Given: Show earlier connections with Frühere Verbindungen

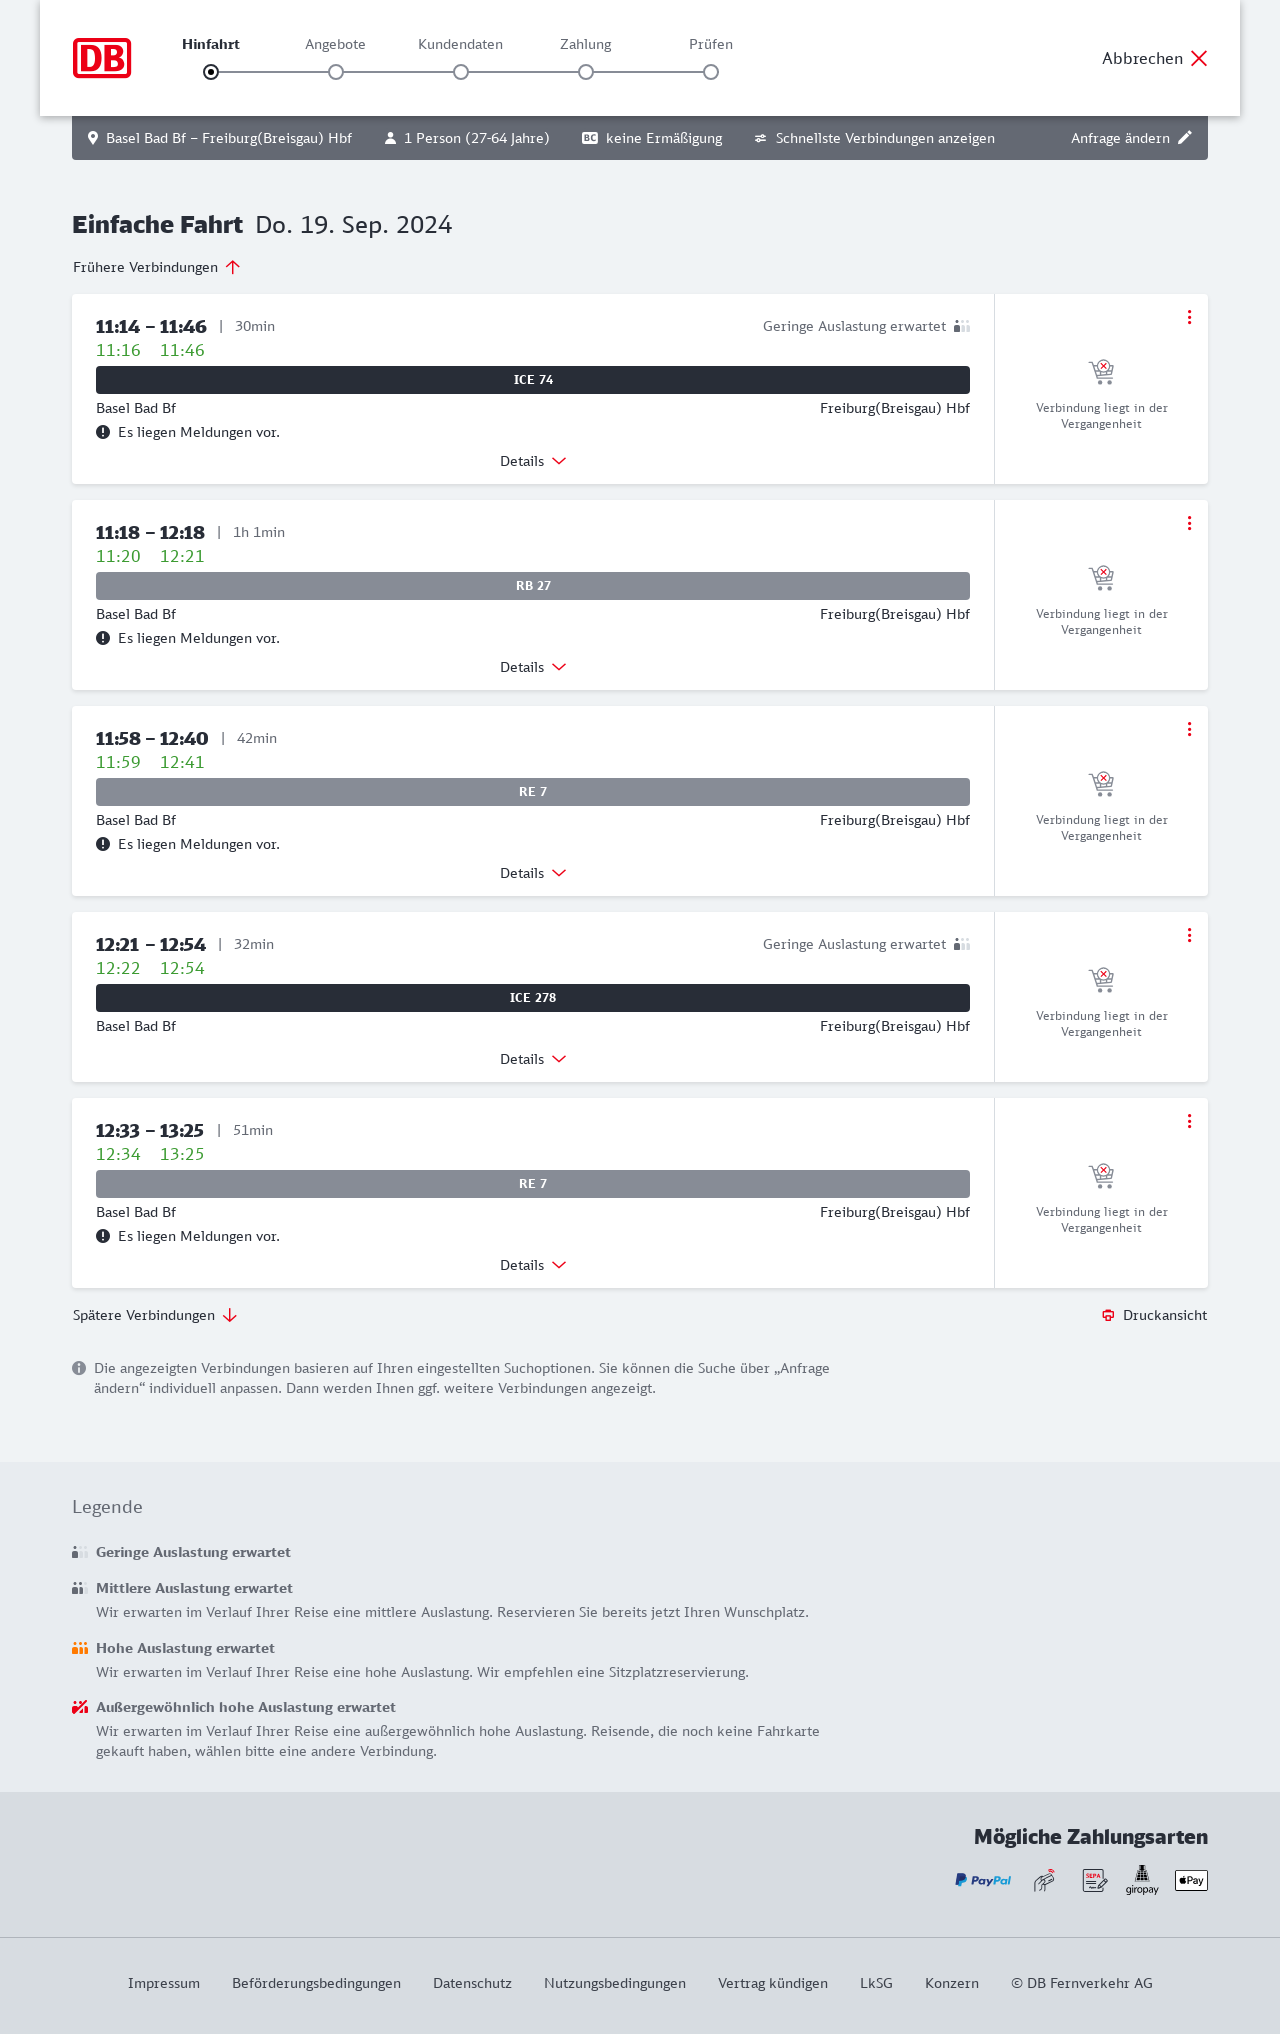Looking at the screenshot, I should point(156,267).
